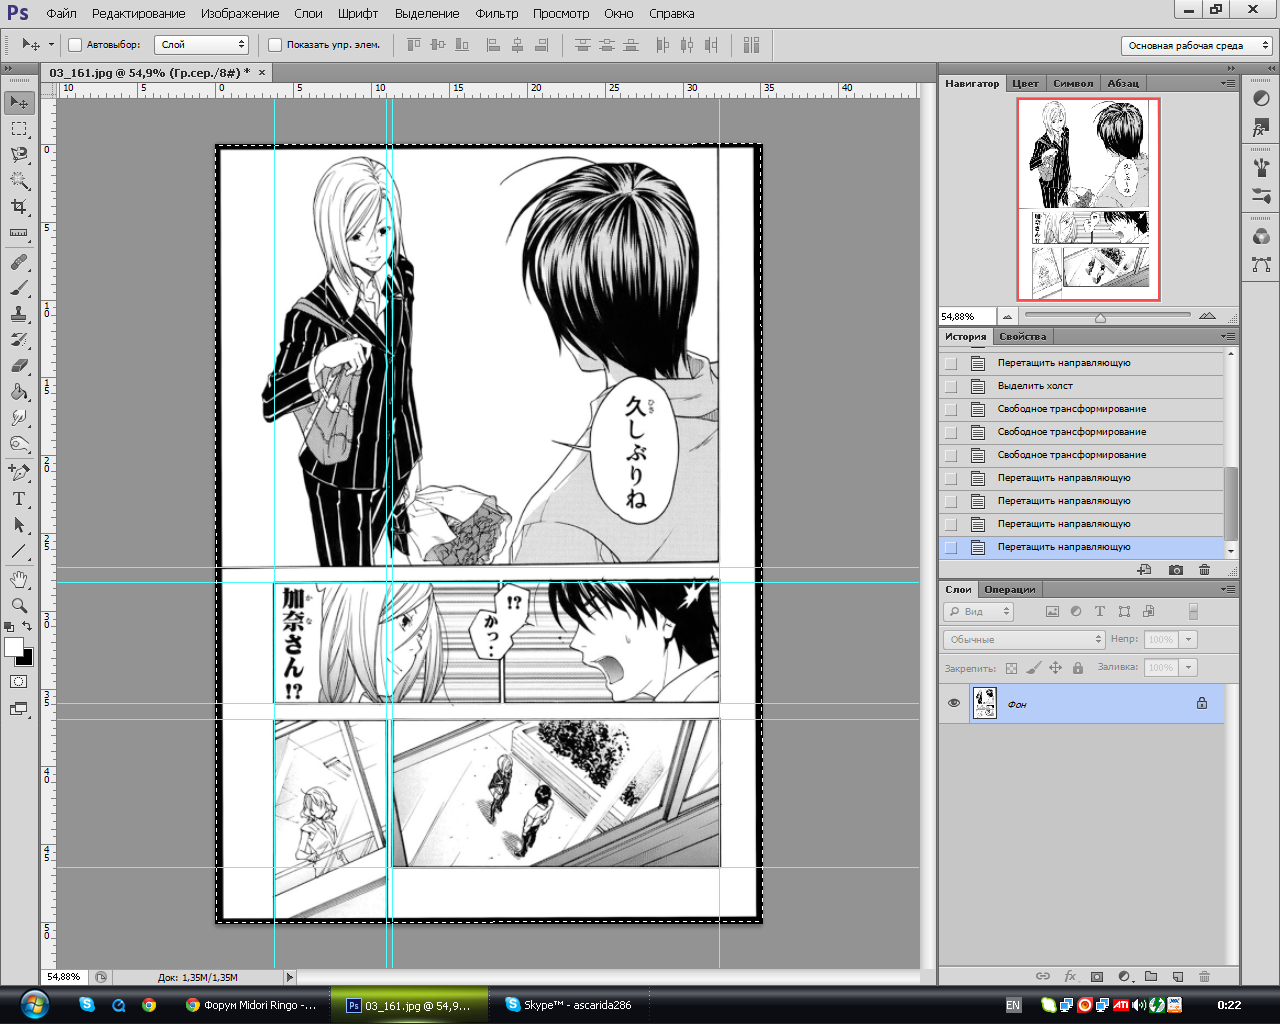Select the Path Selection arrow tool
1280x1024 pixels.
(19, 525)
